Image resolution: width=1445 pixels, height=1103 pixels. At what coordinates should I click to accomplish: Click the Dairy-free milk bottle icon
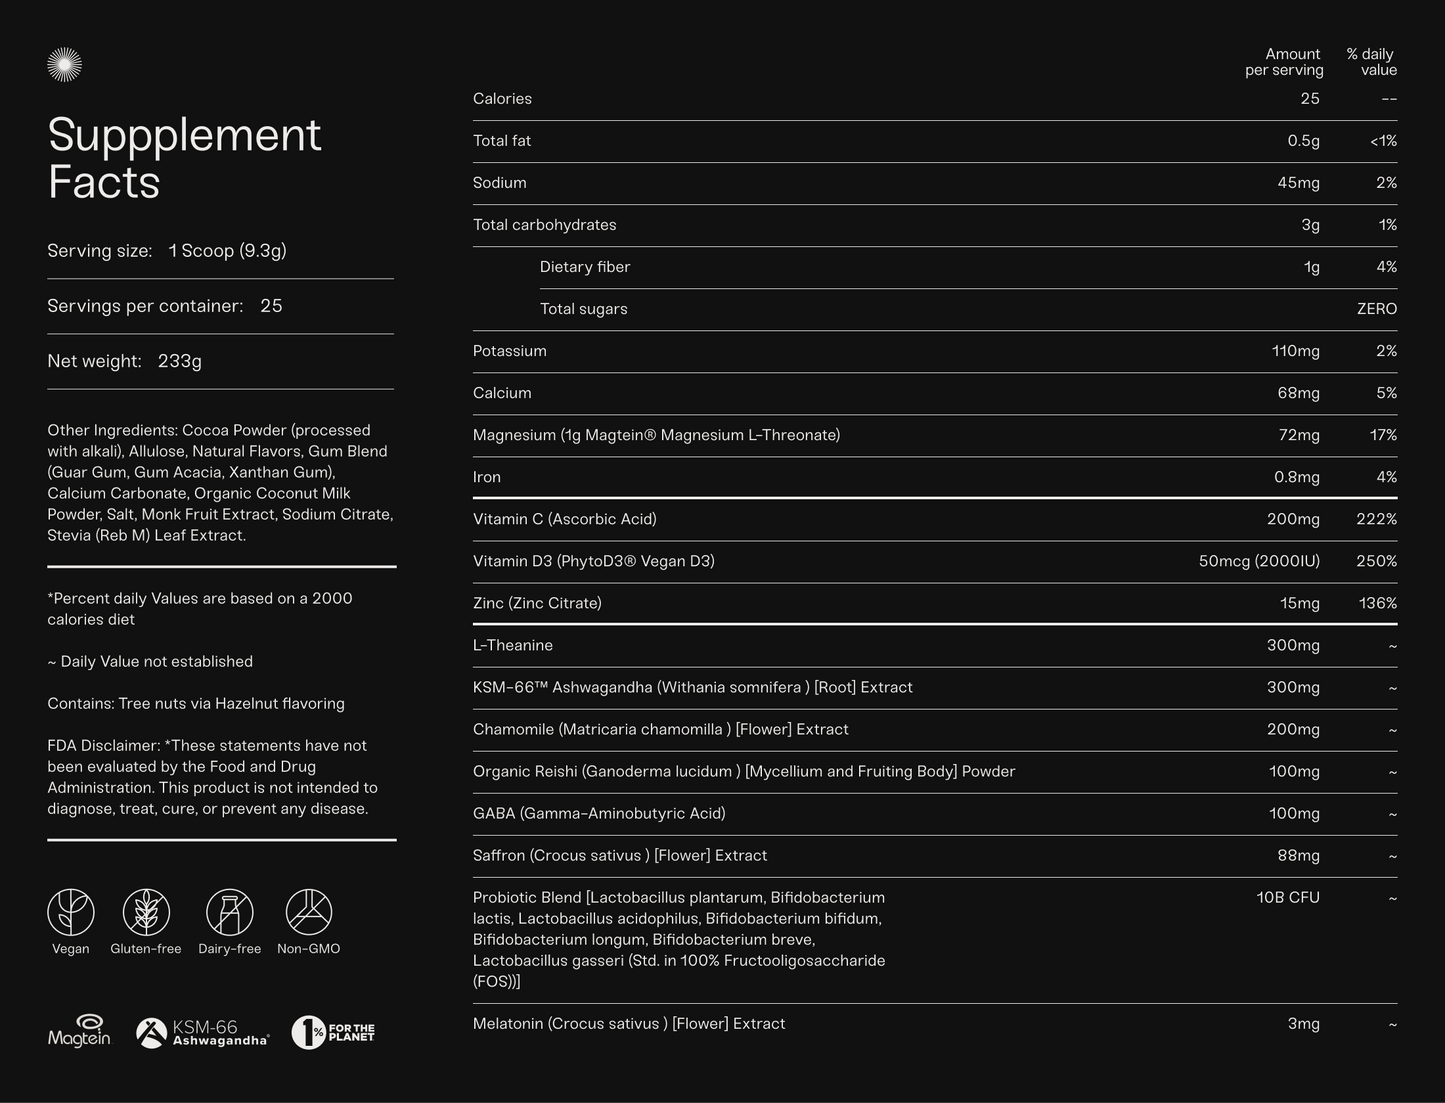(x=229, y=912)
